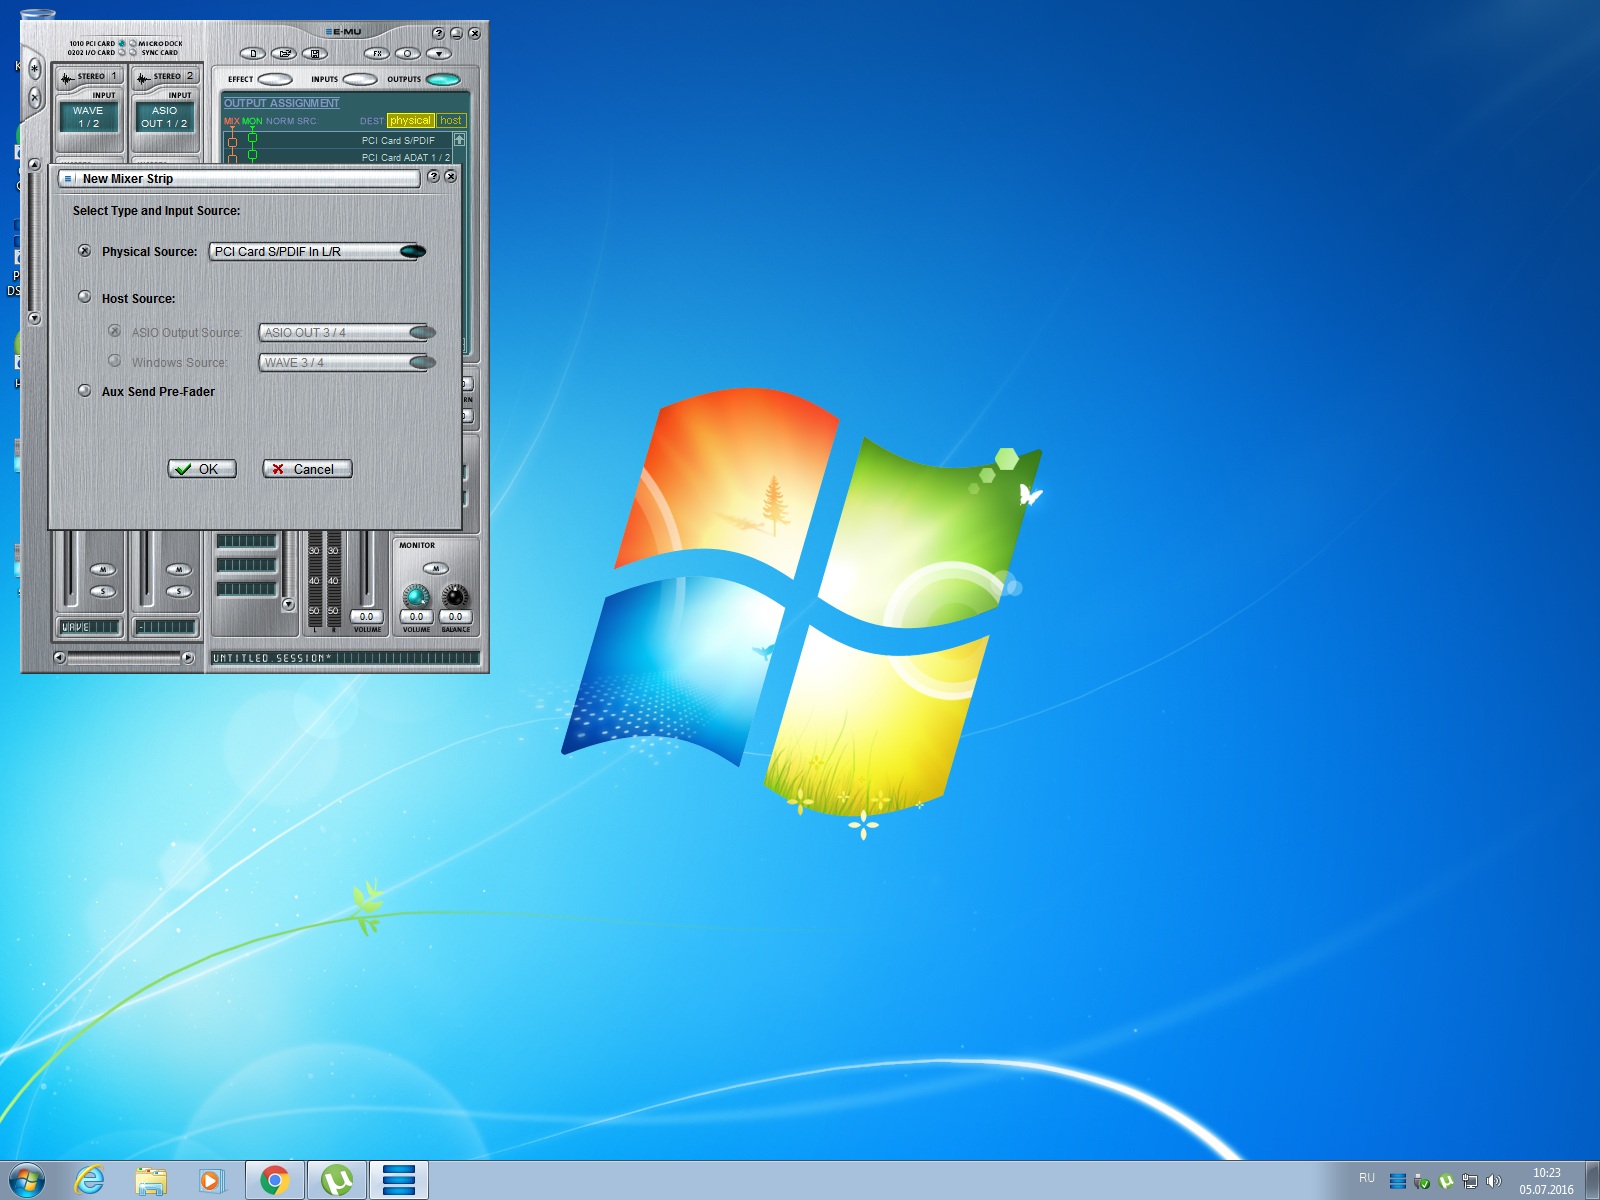Click the output list scroll-up arrow
The width and height of the screenshot is (1600, 1200).
coord(460,140)
